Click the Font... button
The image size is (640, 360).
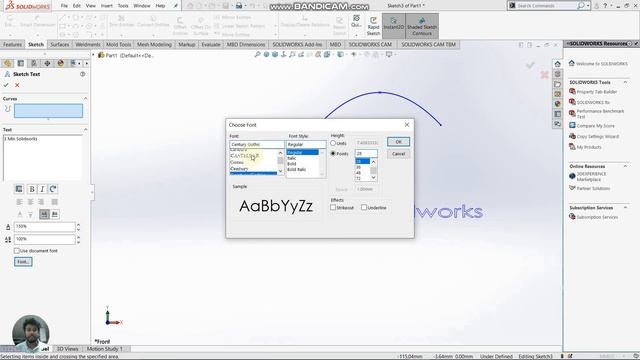pyautogui.click(x=23, y=262)
